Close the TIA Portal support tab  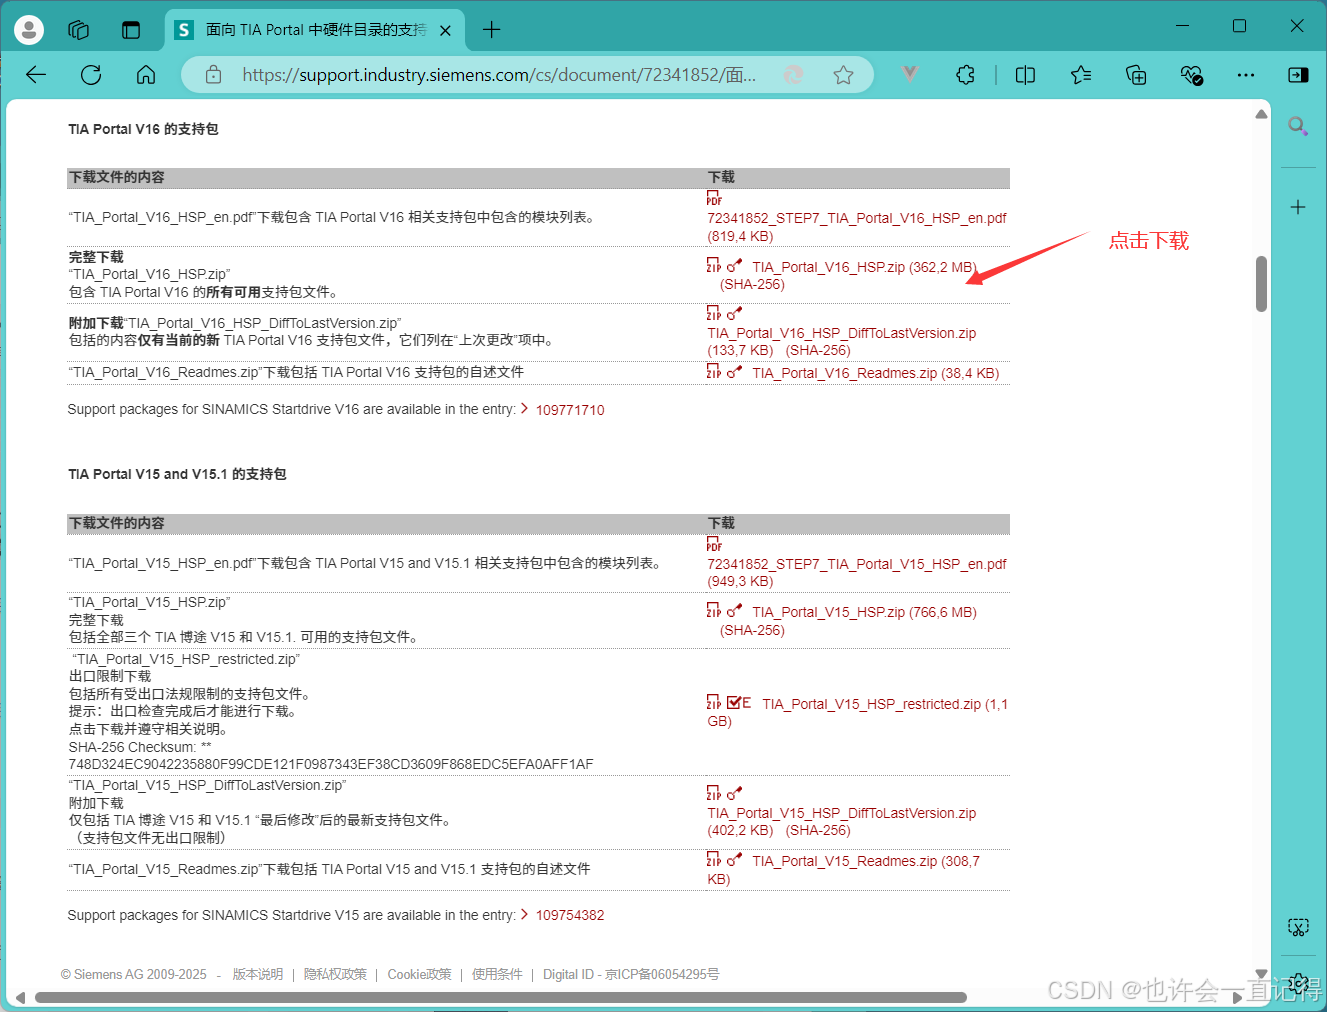tap(446, 31)
